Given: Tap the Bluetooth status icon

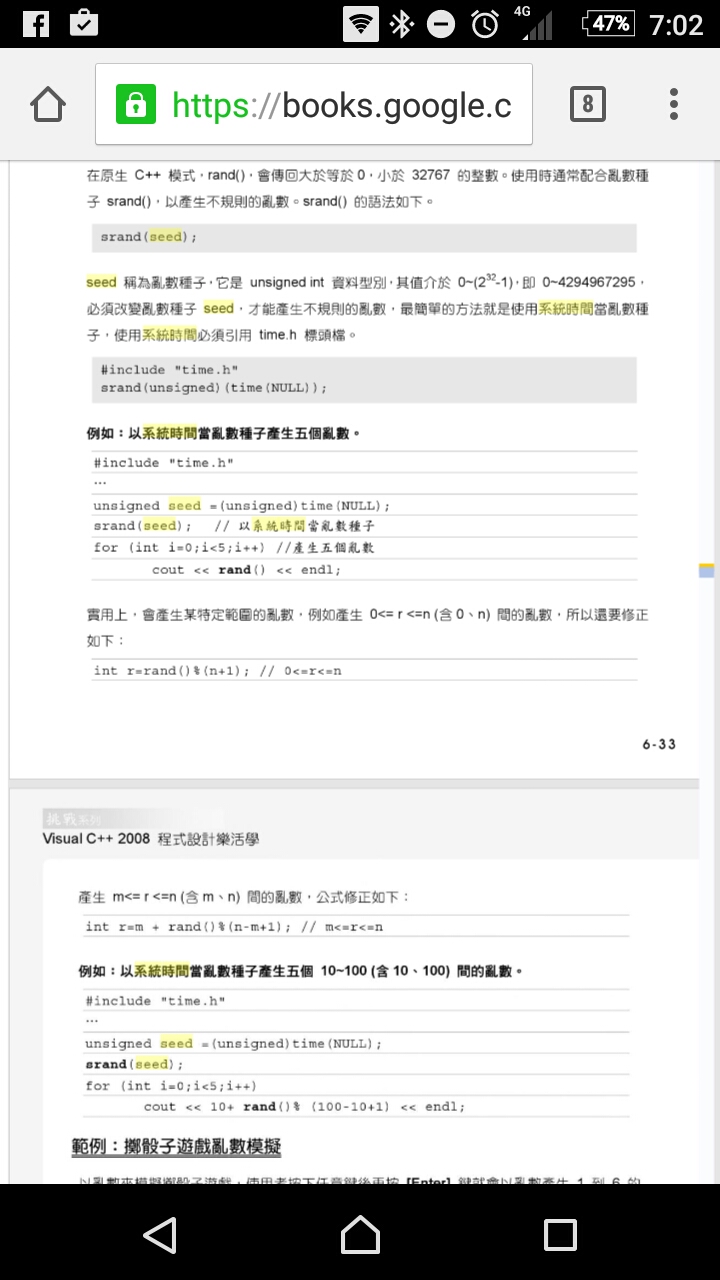Looking at the screenshot, I should coord(401,24).
